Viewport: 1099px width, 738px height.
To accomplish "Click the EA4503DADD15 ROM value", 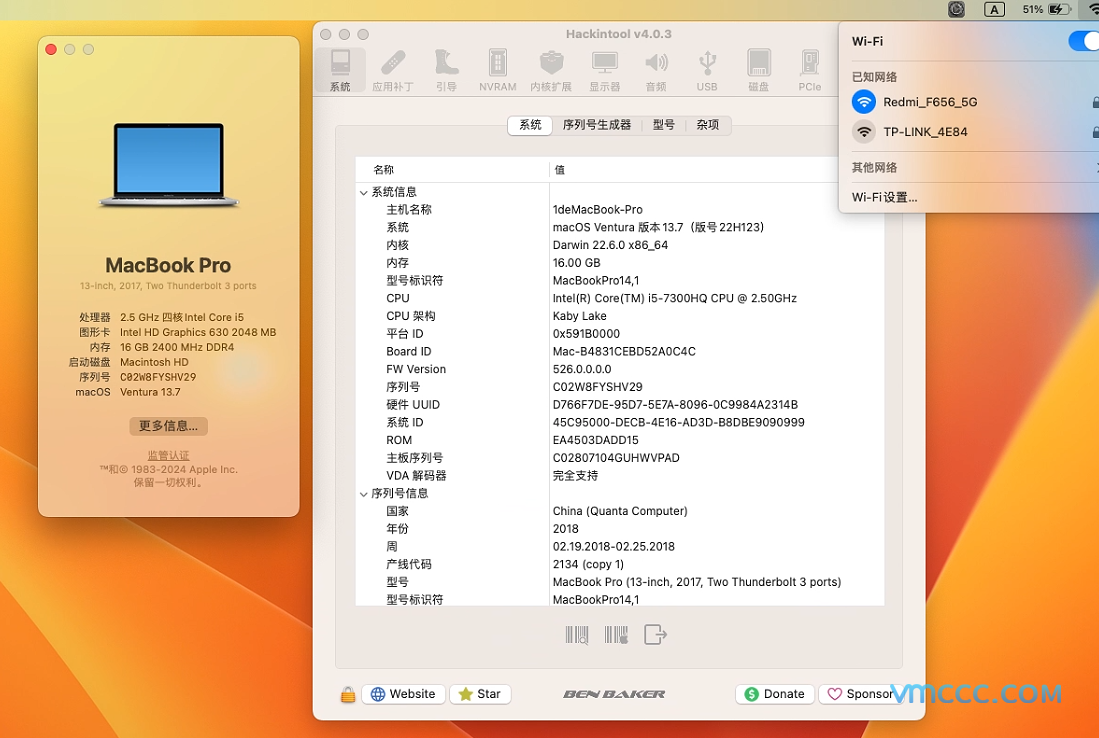I will pos(596,440).
